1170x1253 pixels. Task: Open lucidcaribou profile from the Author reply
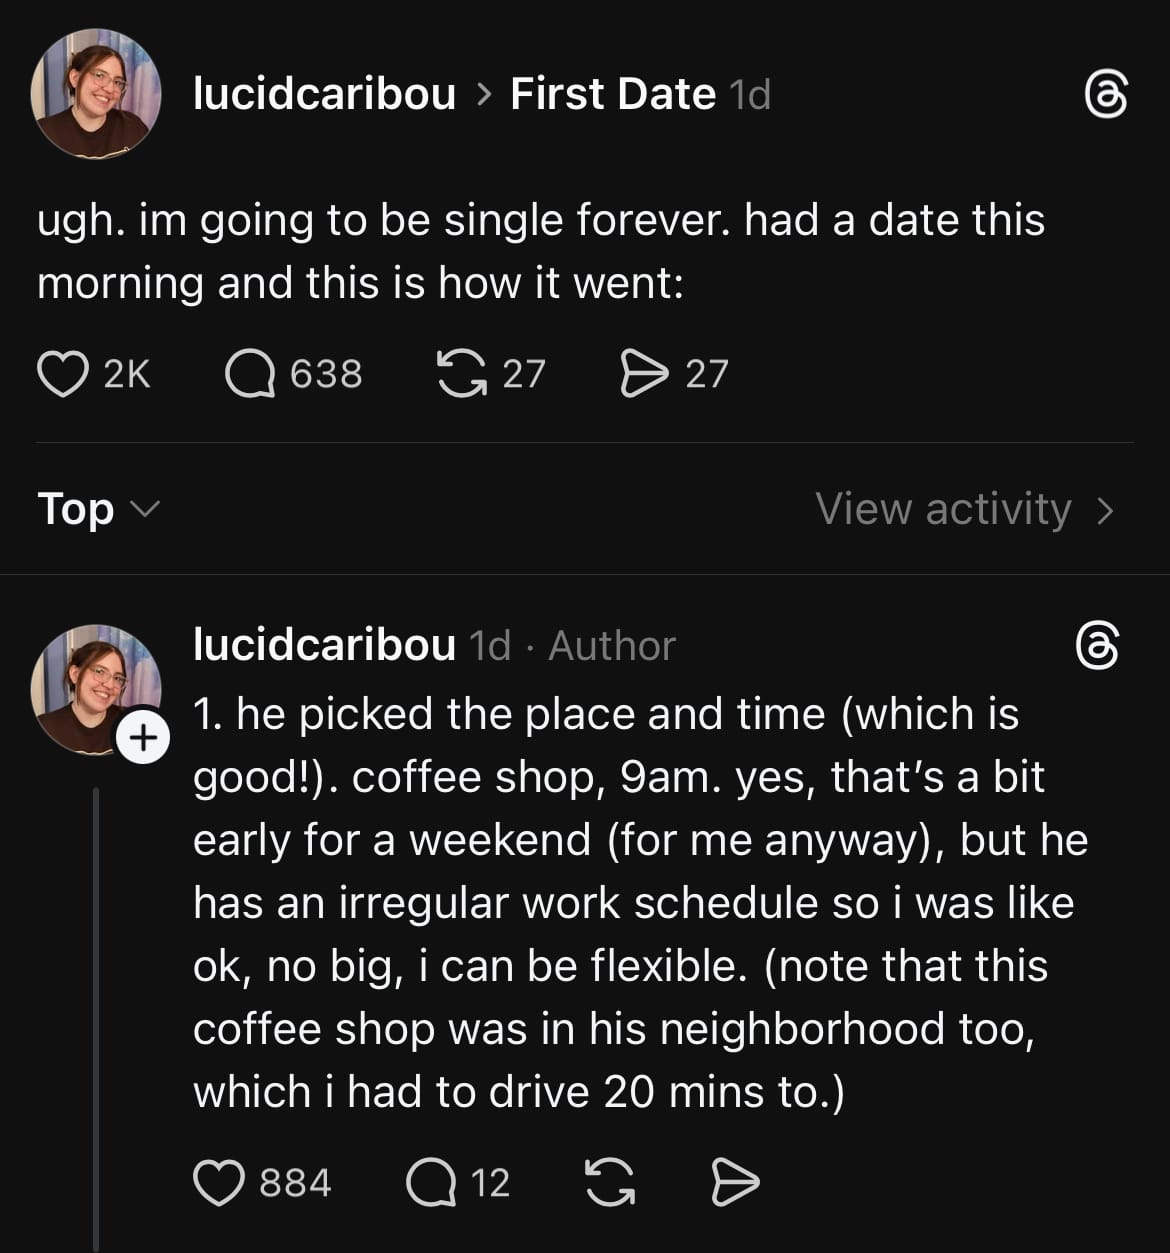pyautogui.click(x=324, y=646)
